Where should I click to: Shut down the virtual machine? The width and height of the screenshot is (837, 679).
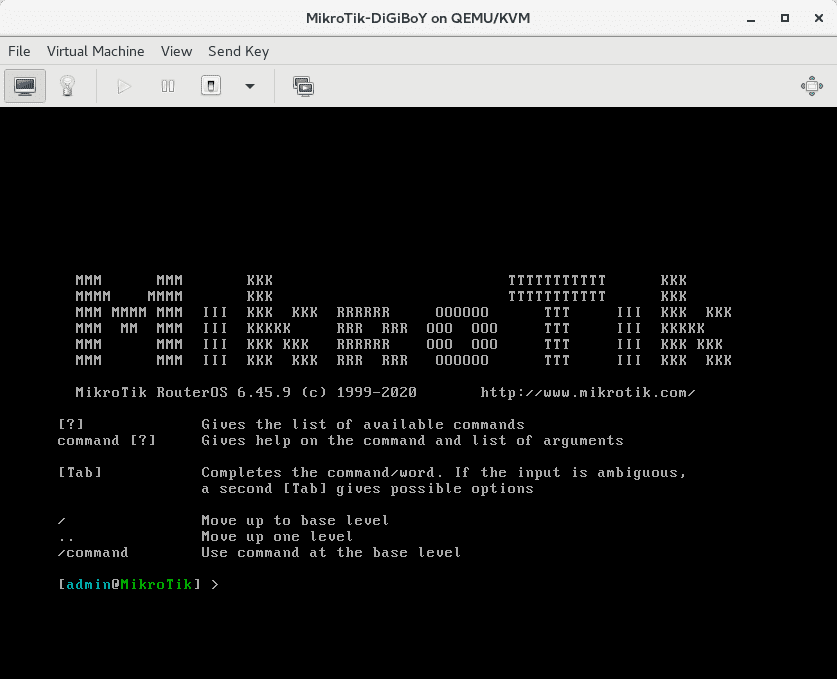click(211, 86)
